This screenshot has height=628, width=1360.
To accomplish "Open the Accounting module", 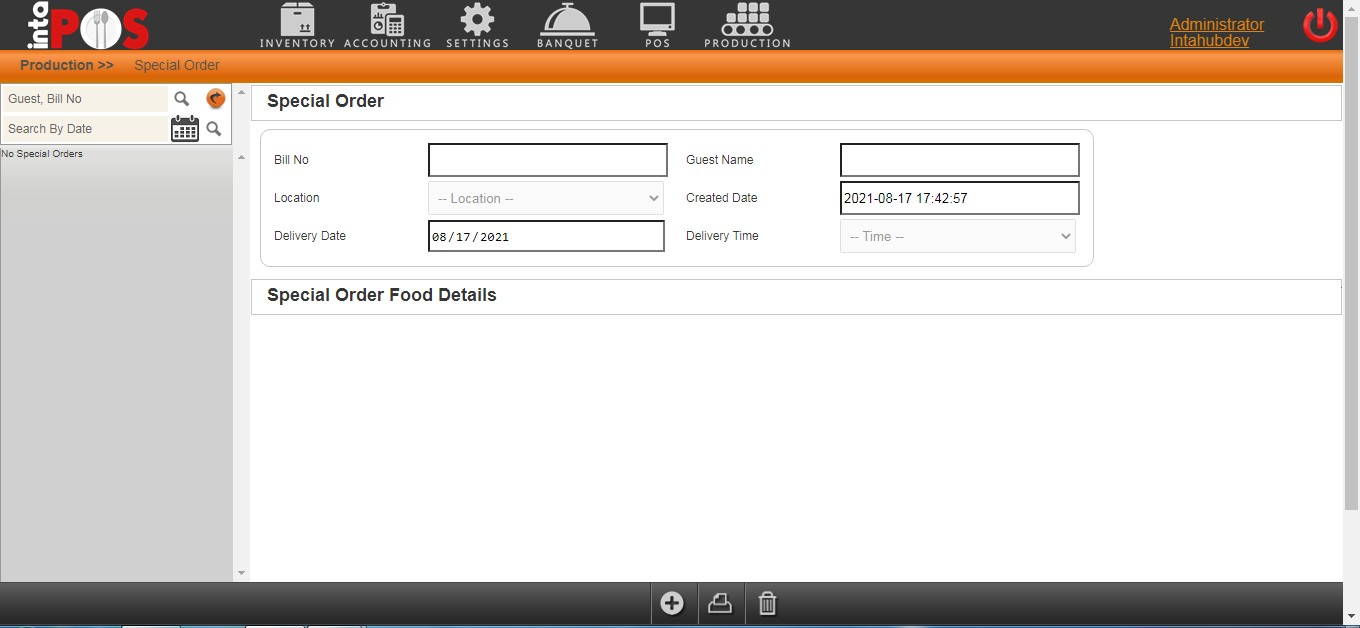I will click(x=387, y=26).
